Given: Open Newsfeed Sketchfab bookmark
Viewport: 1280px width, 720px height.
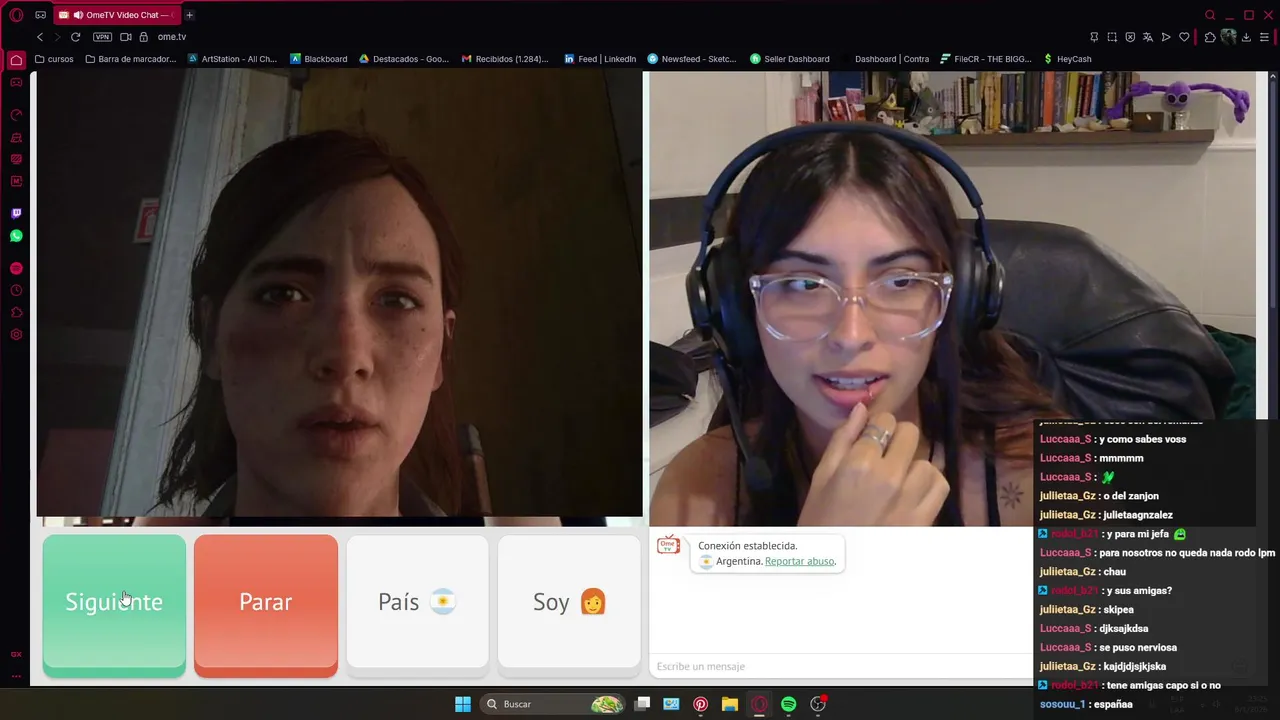Looking at the screenshot, I should [692, 59].
